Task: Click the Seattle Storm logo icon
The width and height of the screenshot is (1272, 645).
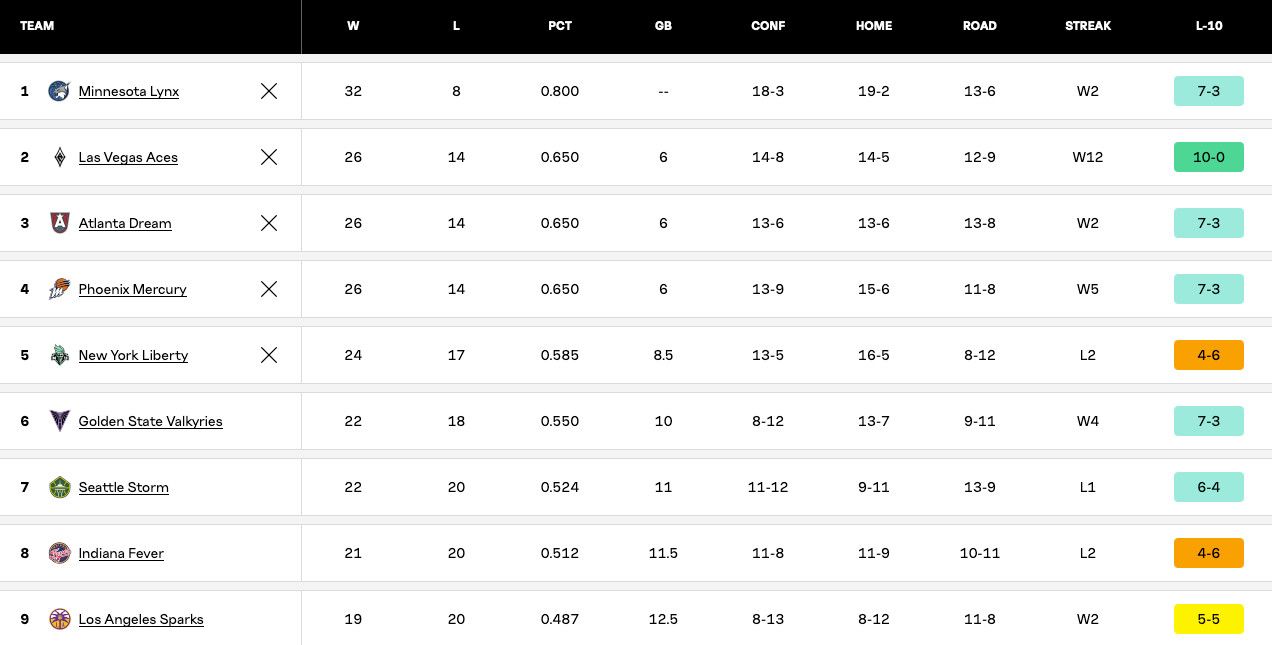Action: 59,487
